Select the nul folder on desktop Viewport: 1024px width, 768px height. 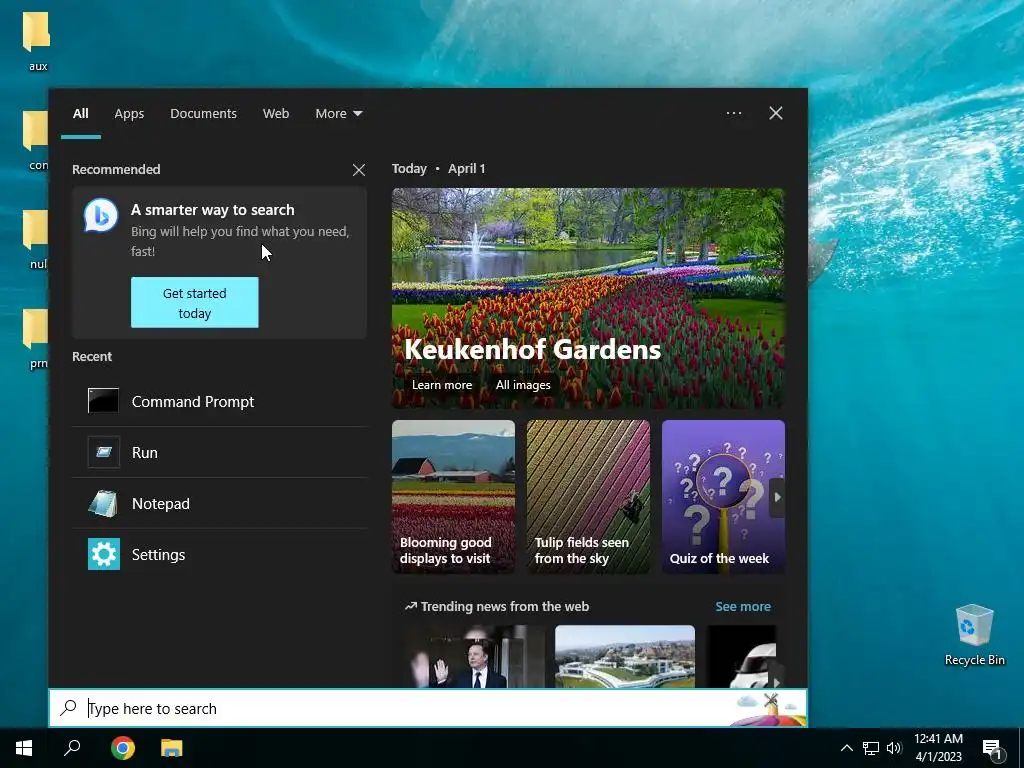click(36, 239)
